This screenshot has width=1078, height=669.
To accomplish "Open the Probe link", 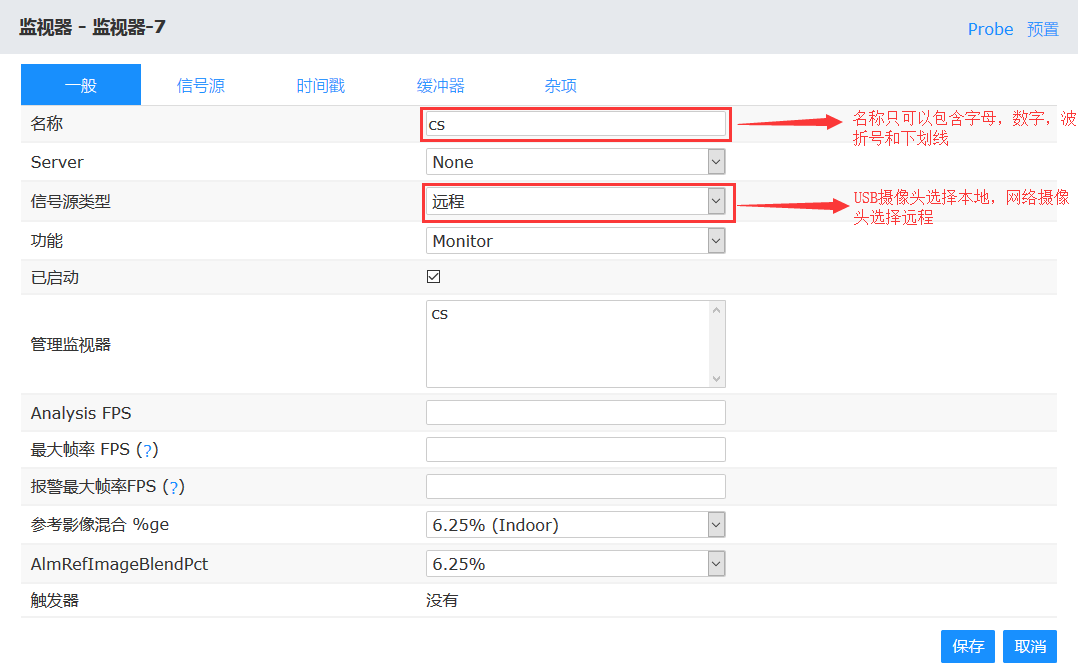I will pos(990,29).
